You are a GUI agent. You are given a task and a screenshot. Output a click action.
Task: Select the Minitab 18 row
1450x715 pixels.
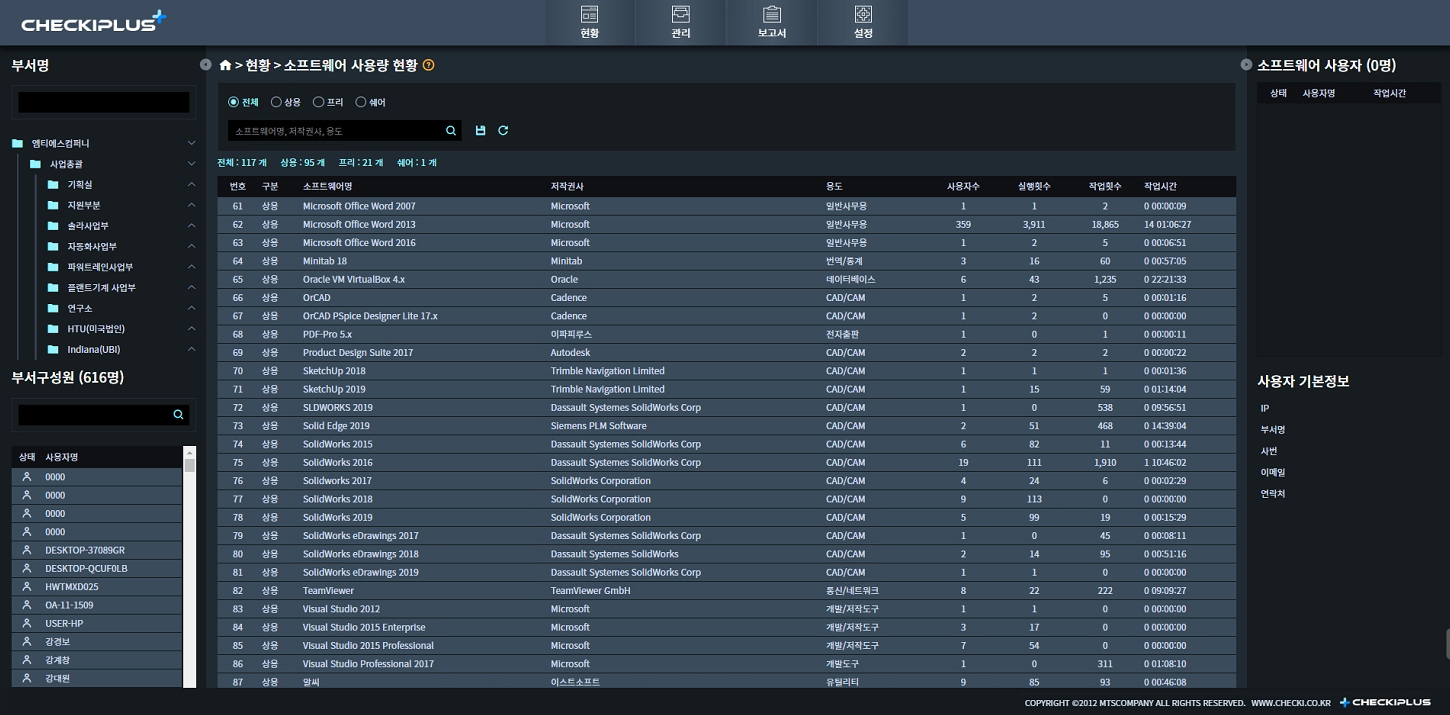[x=727, y=261]
